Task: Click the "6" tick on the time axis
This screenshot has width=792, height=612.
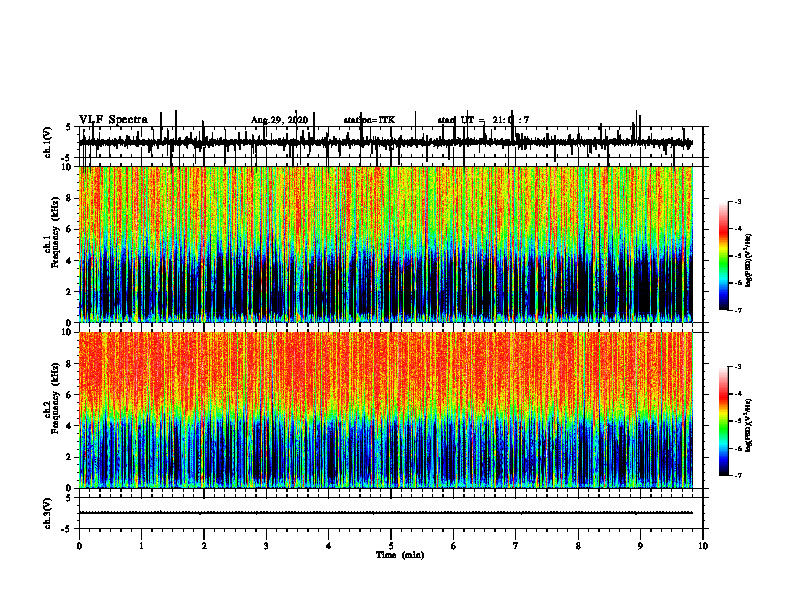Action: (x=454, y=546)
